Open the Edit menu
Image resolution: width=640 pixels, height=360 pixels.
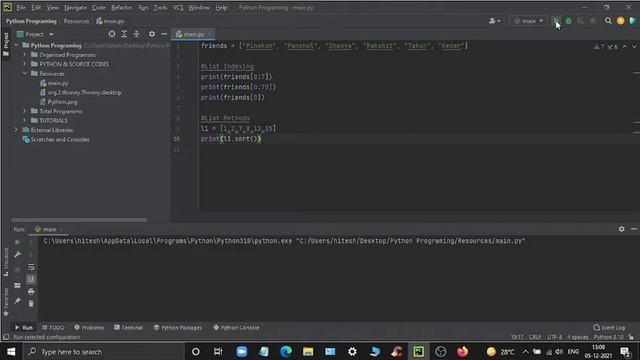[x=36, y=7]
